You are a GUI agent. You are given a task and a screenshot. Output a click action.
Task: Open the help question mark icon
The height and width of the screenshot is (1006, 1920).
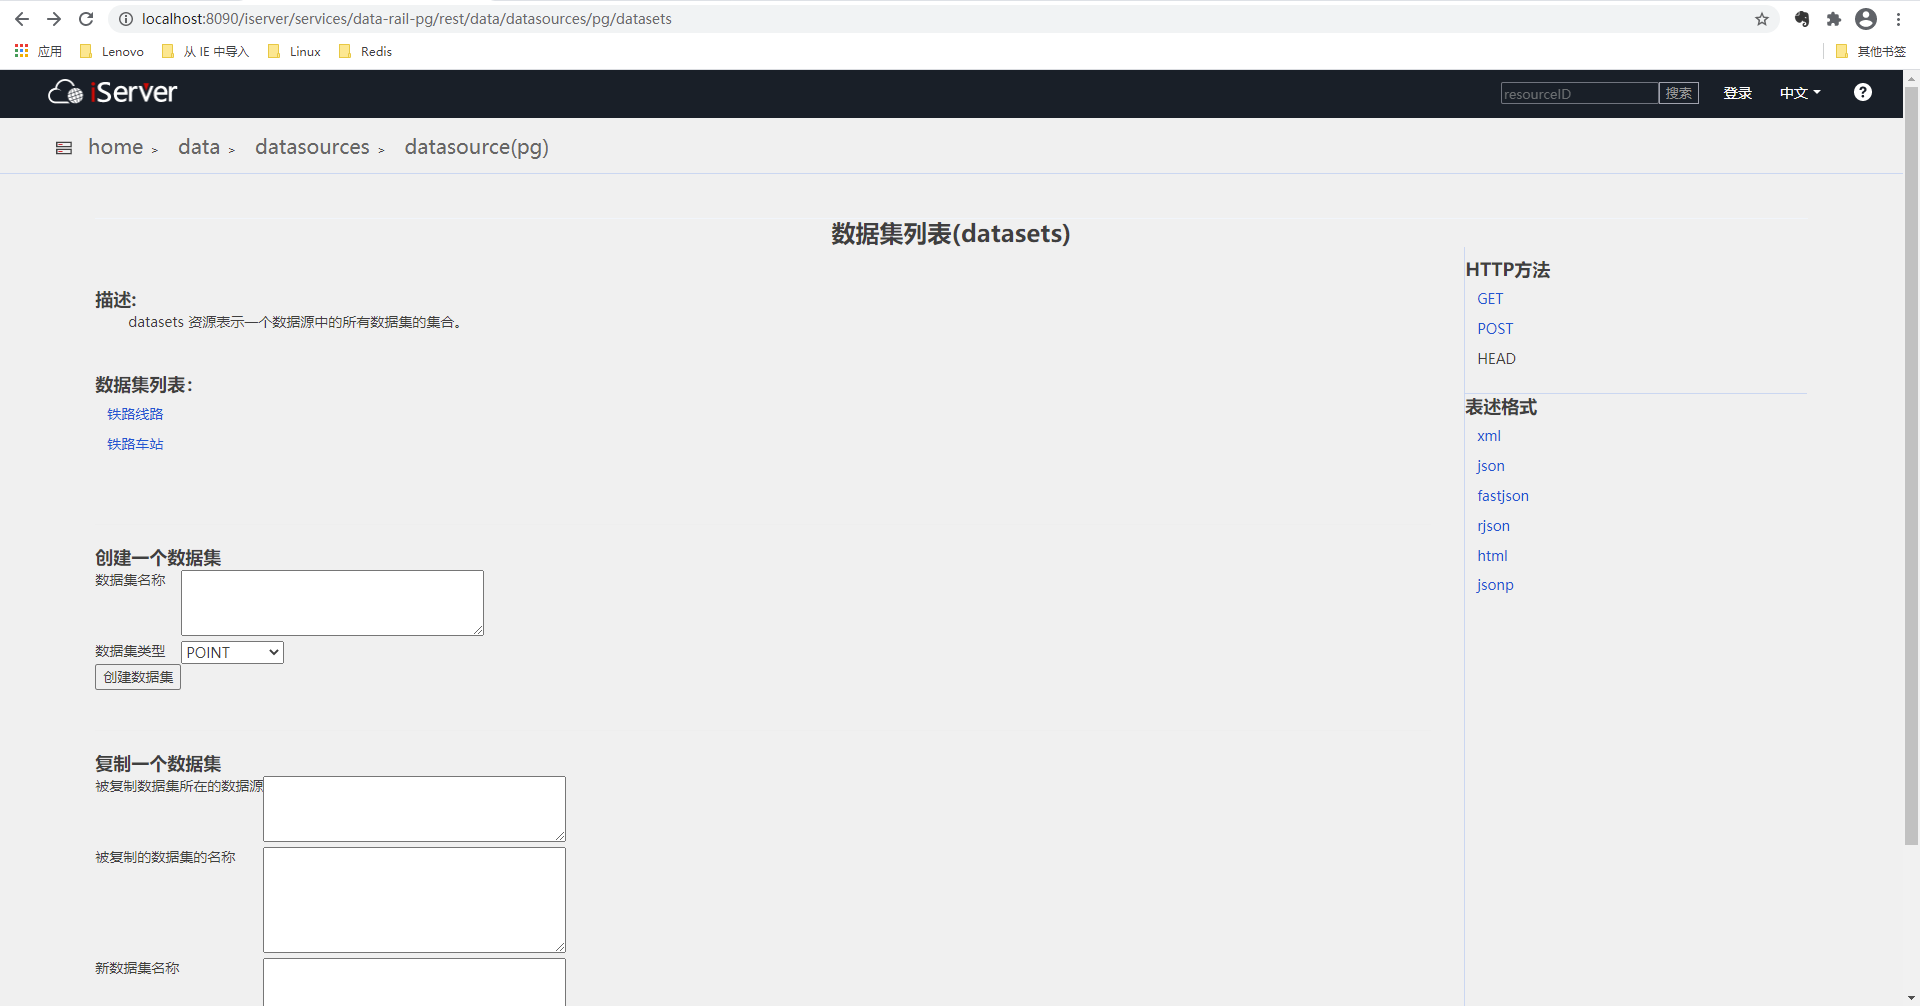pyautogui.click(x=1862, y=92)
